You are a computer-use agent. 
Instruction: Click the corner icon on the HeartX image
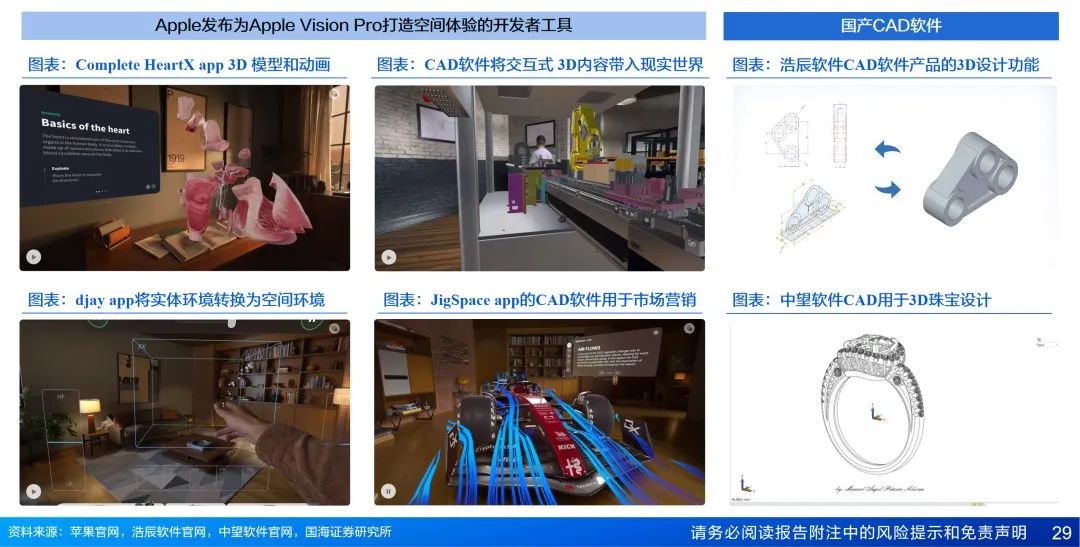(x=334, y=94)
